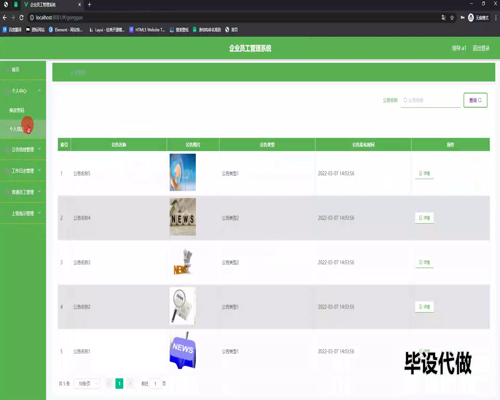Viewport: 500px width, 400px height.
Task: Open the 10条/页 page-size dropdown
Action: click(x=87, y=384)
